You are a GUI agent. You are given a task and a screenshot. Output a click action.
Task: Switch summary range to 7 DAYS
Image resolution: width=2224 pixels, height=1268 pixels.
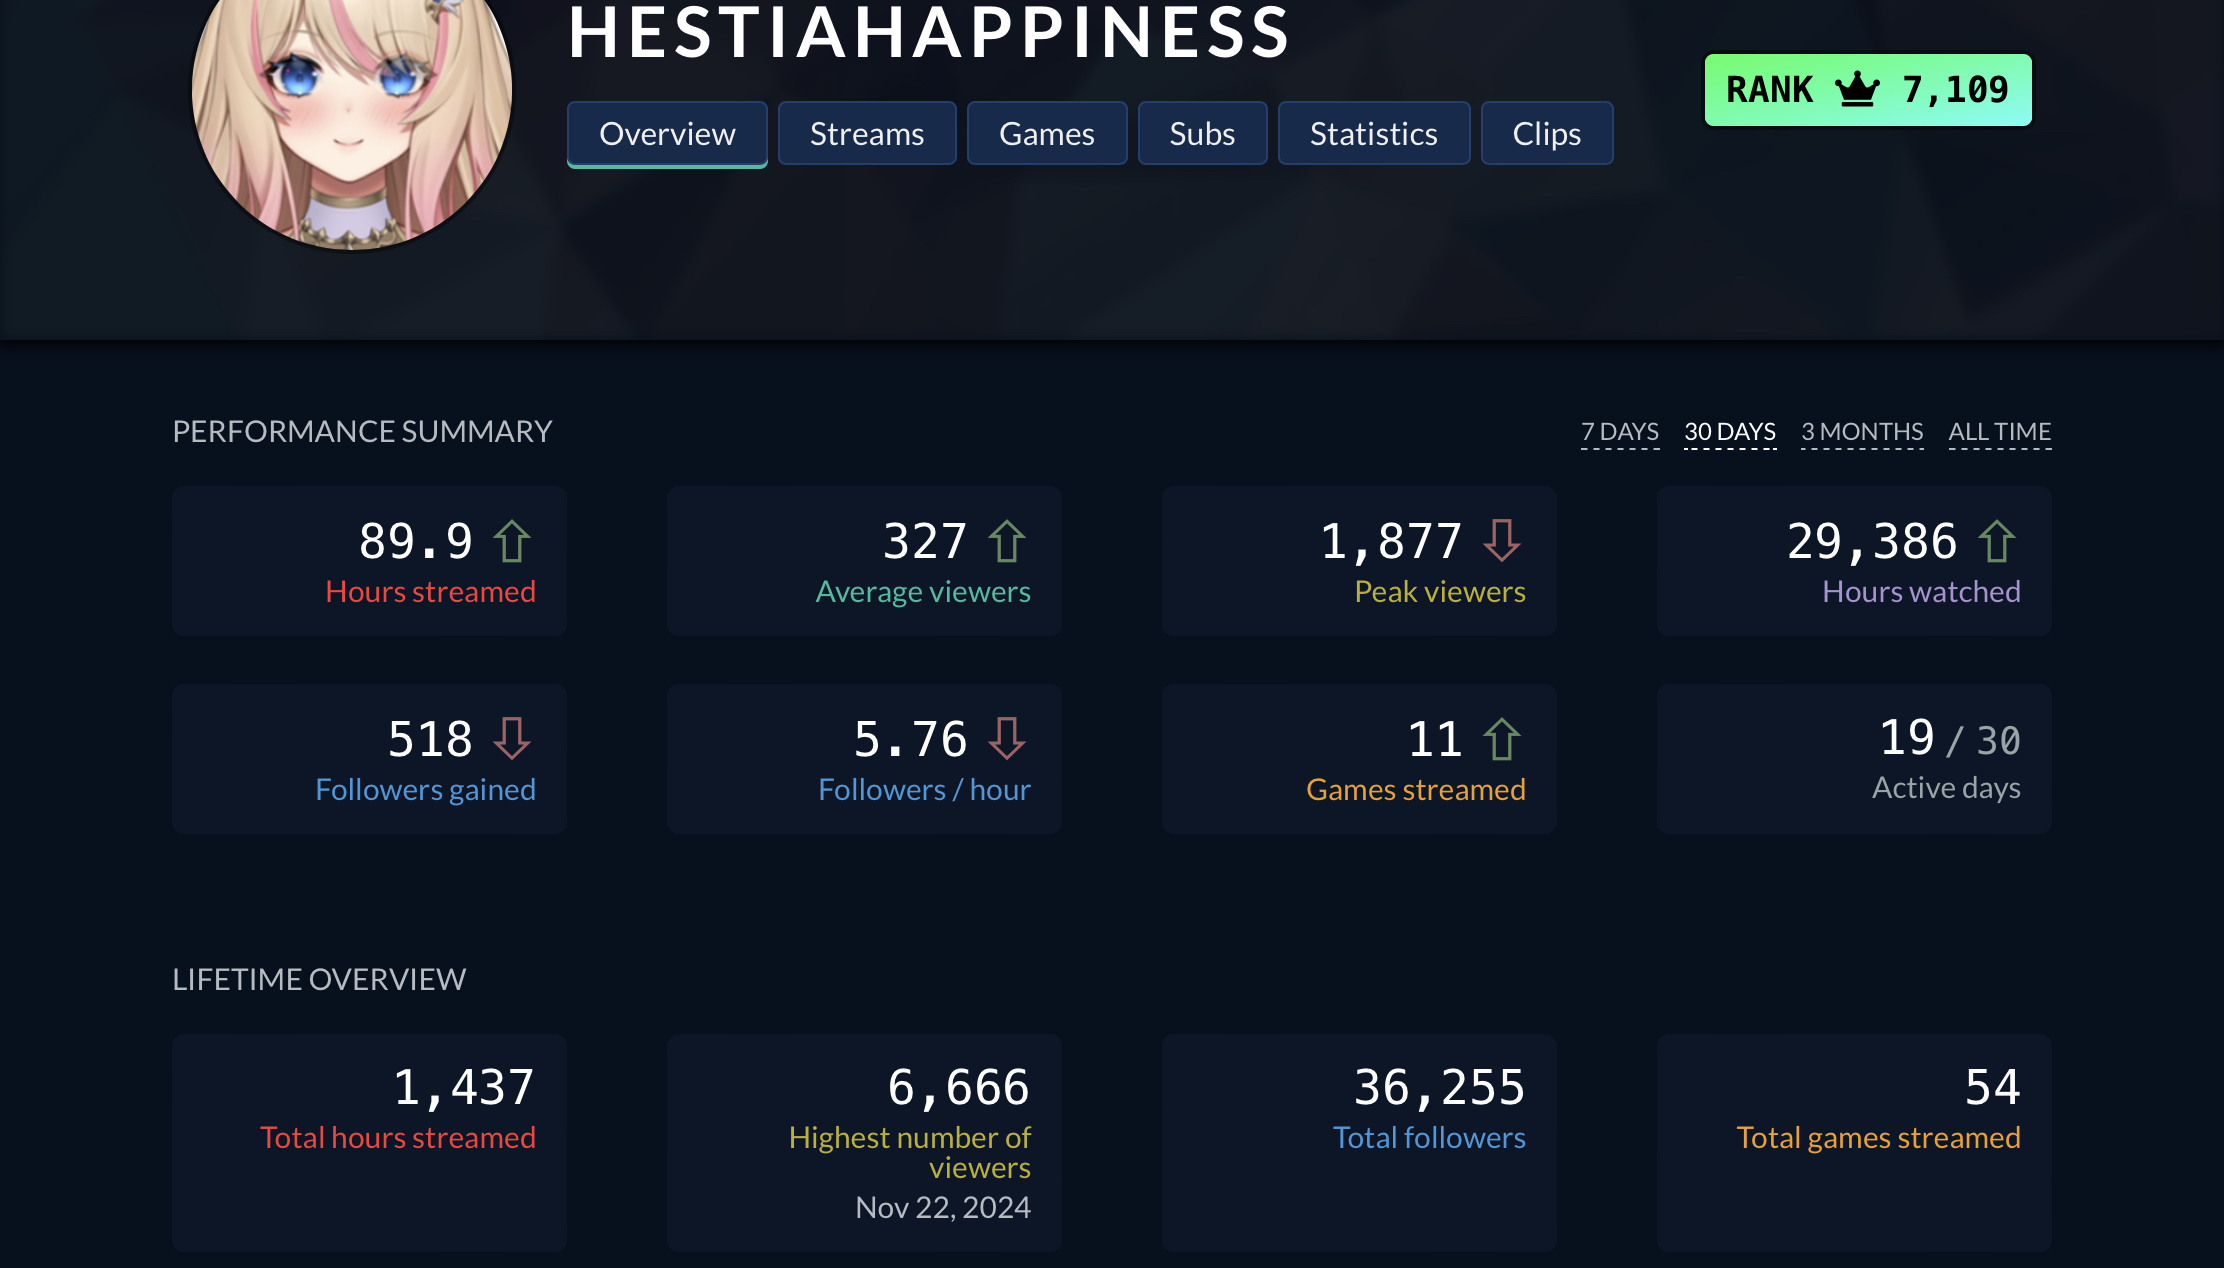click(1619, 432)
